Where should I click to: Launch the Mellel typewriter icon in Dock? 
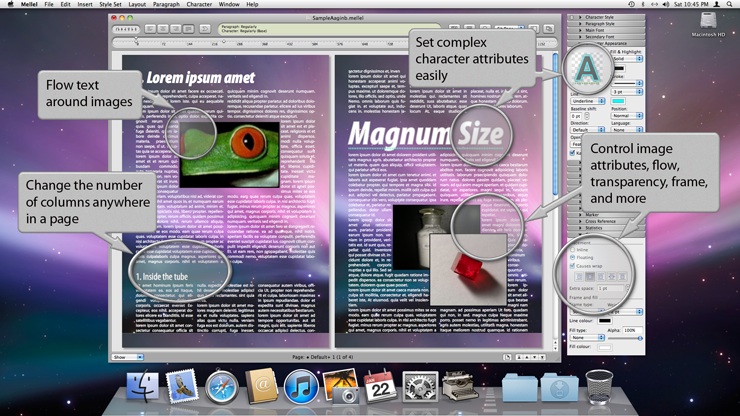tap(460, 386)
